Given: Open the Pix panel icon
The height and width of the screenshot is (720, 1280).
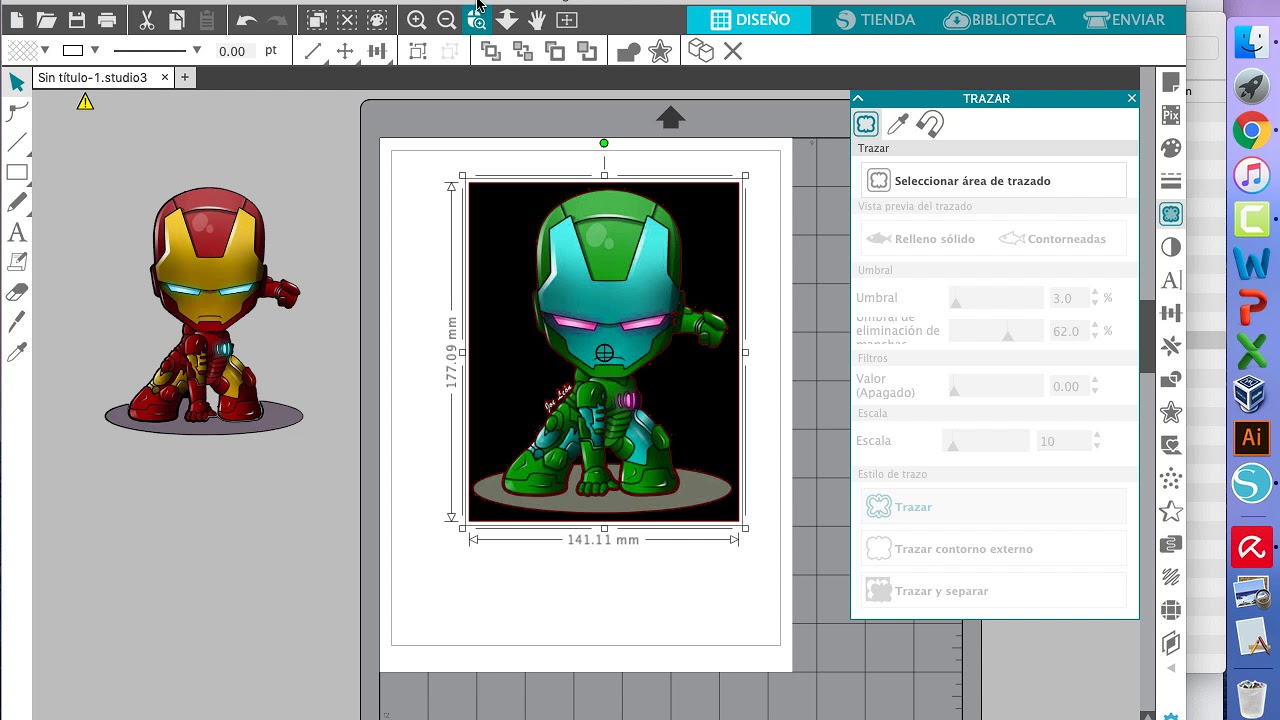Looking at the screenshot, I should tap(1171, 116).
